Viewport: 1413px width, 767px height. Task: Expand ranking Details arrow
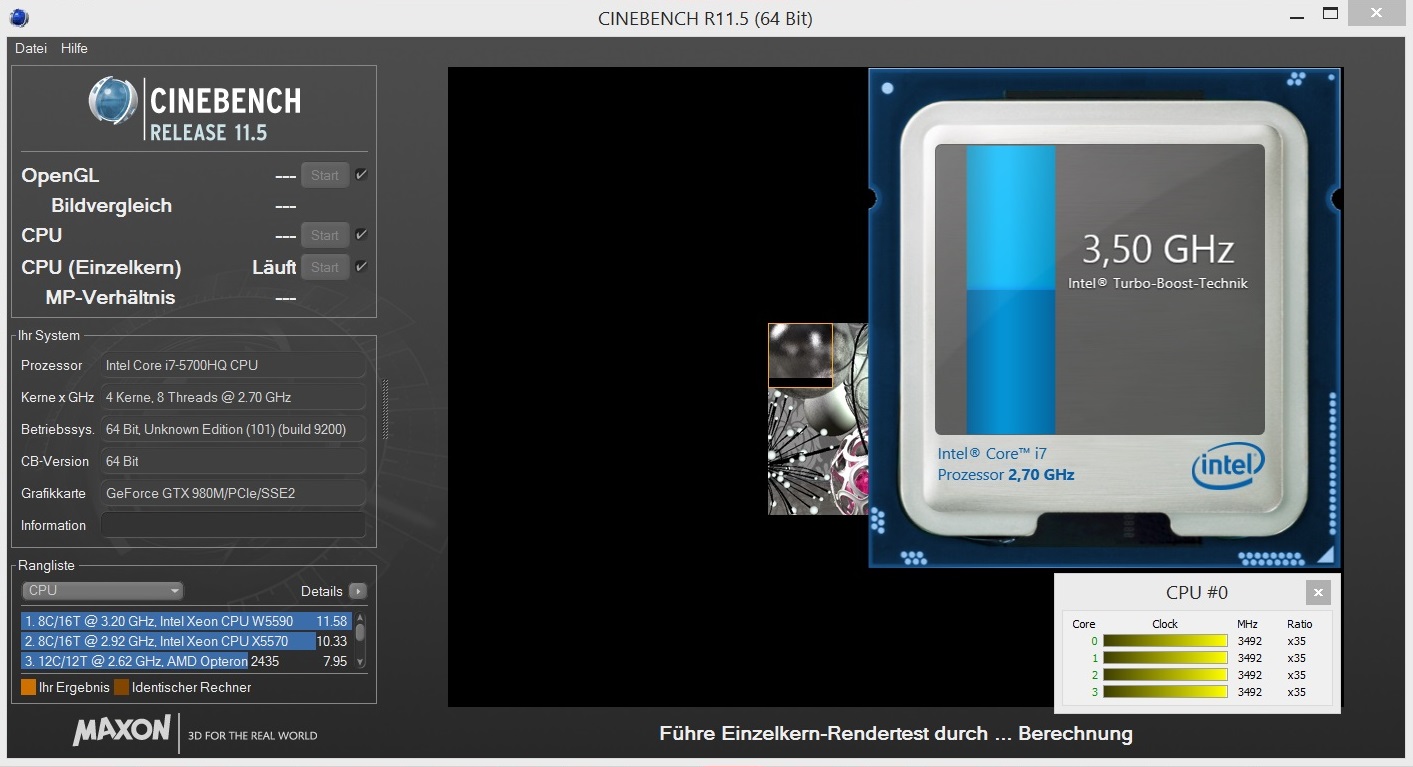pos(358,591)
